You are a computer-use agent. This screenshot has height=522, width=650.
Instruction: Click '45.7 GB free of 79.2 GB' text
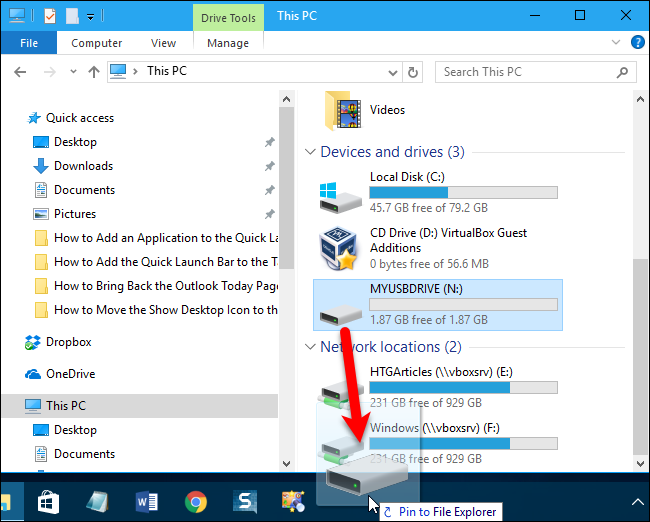(x=429, y=208)
